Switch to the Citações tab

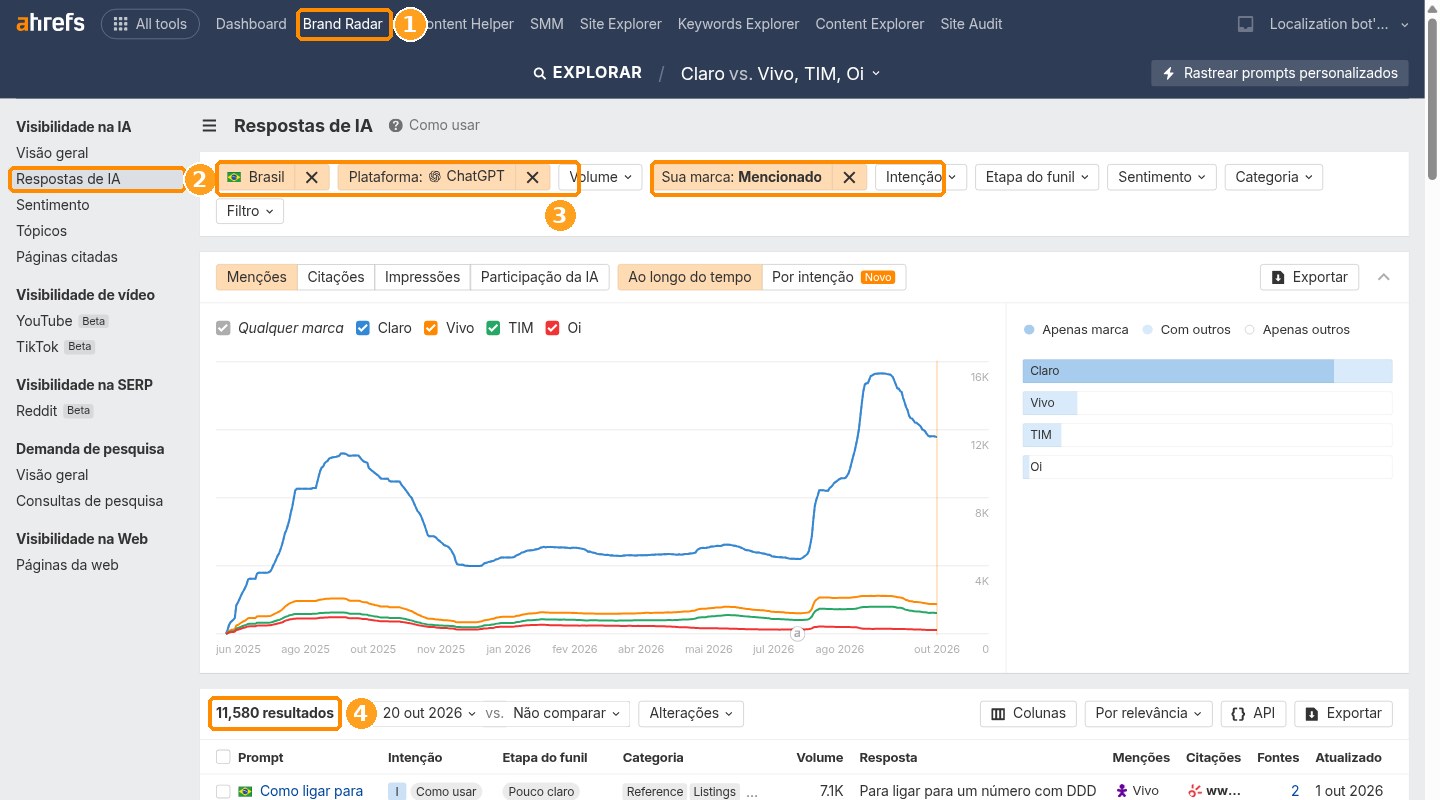336,277
